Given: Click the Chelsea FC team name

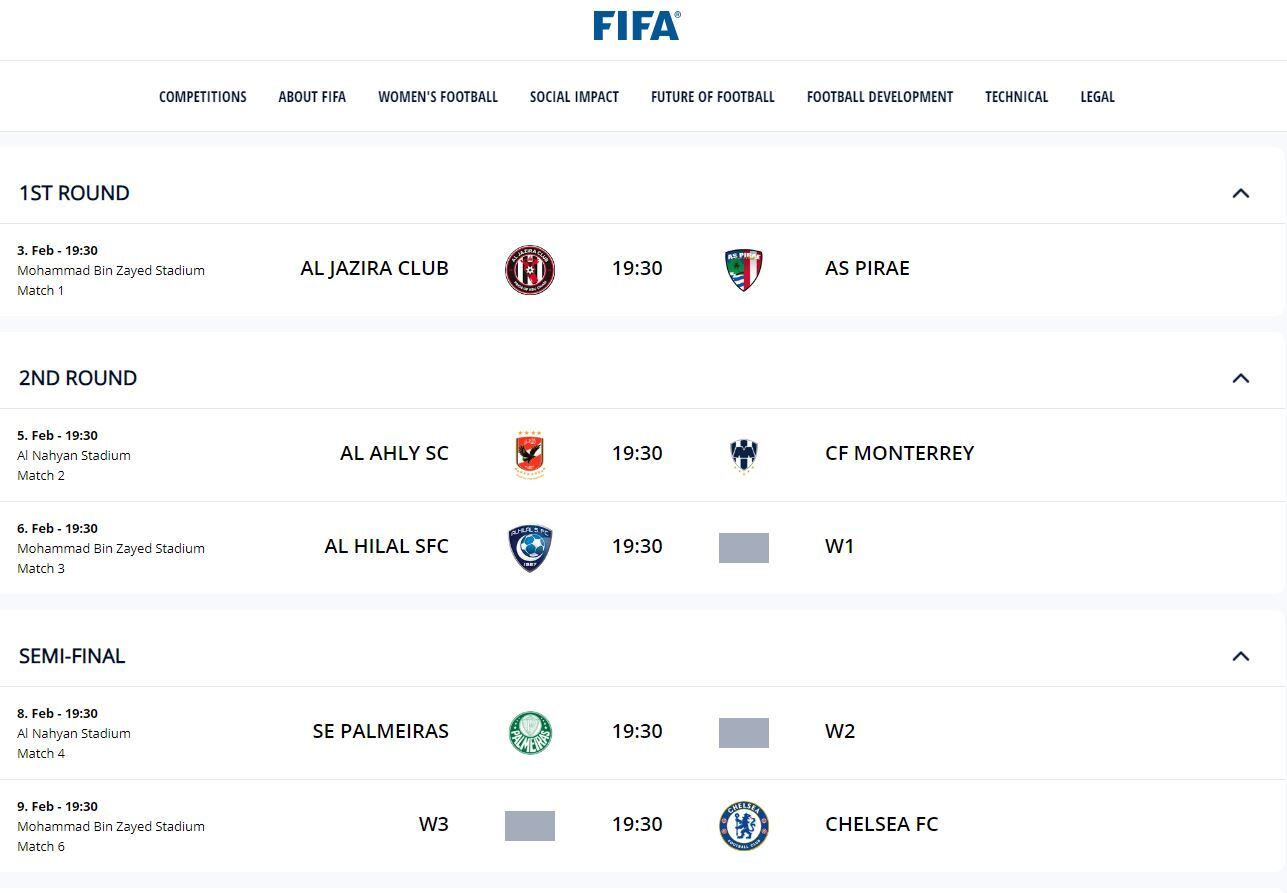Looking at the screenshot, I should point(882,824).
